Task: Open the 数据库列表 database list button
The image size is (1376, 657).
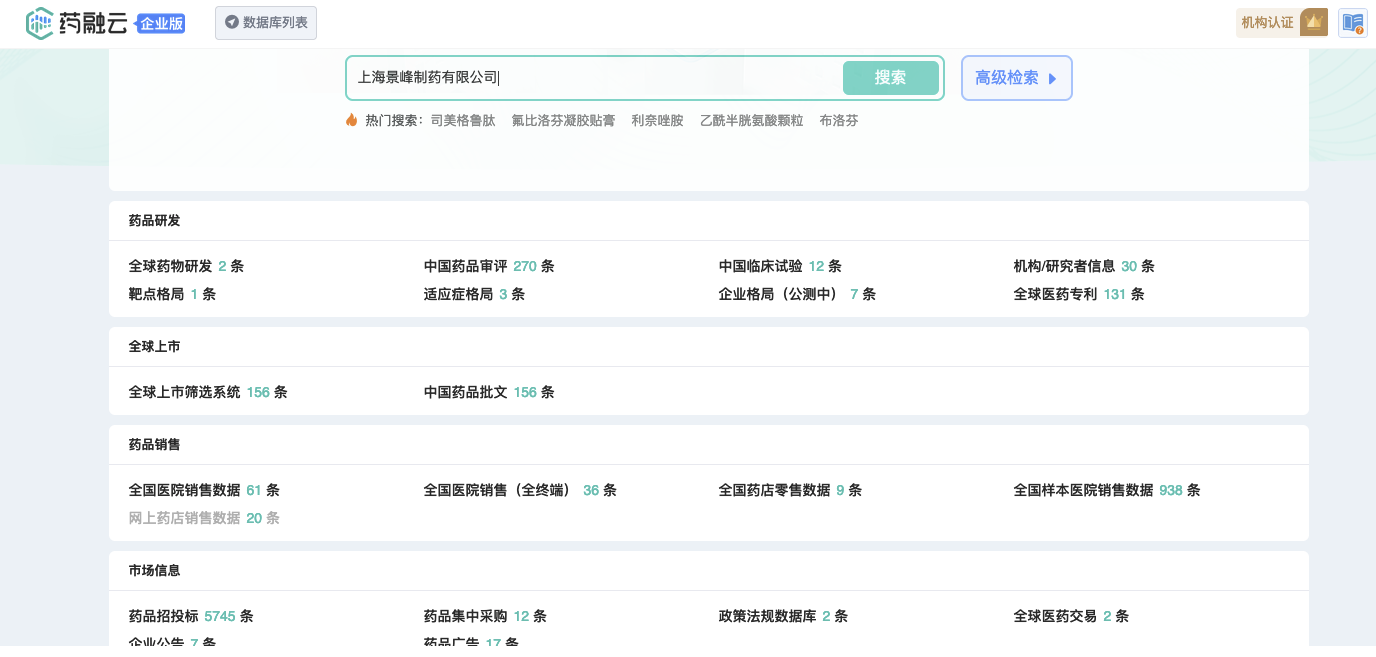Action: [x=266, y=23]
